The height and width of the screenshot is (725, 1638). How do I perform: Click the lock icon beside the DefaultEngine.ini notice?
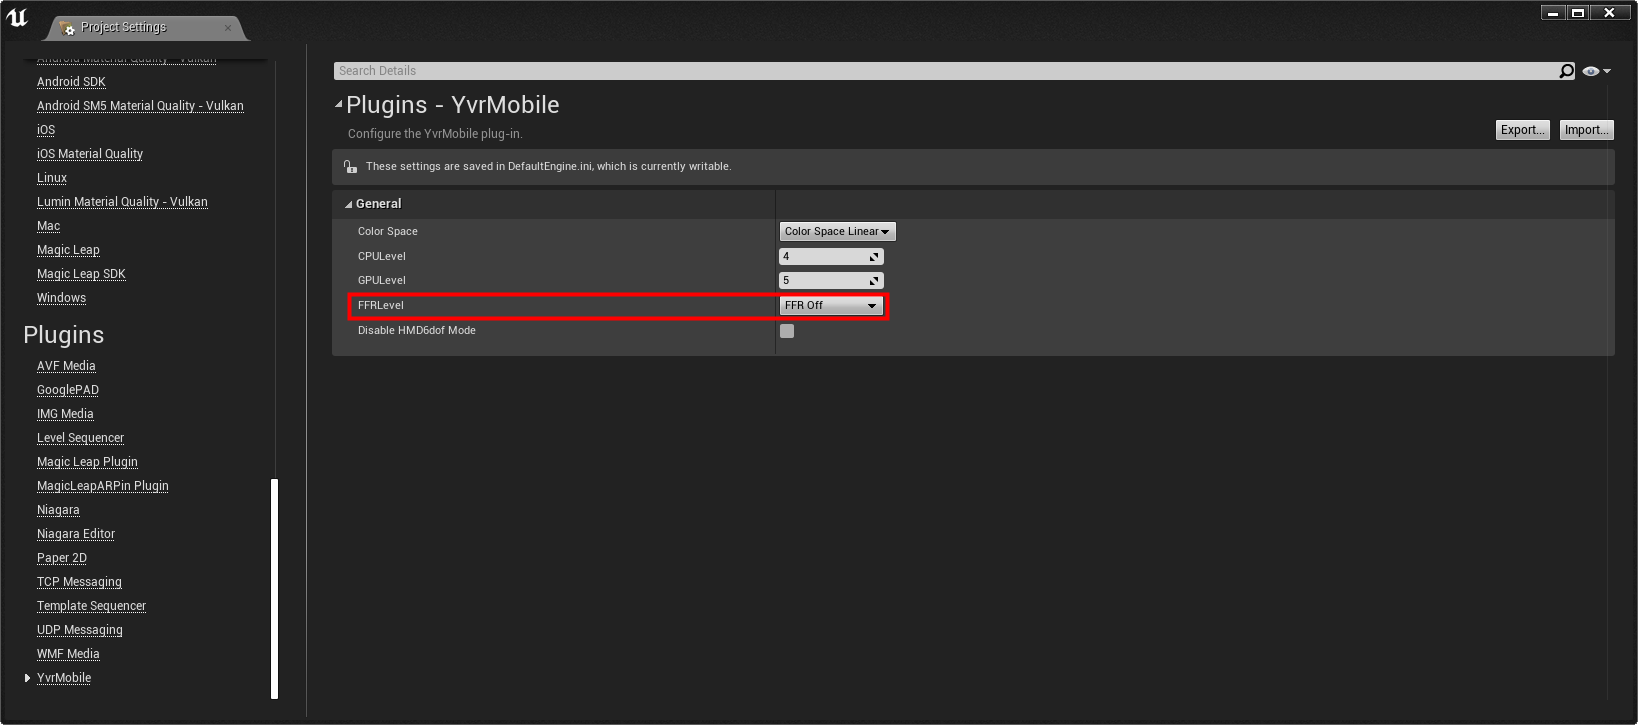pos(350,167)
